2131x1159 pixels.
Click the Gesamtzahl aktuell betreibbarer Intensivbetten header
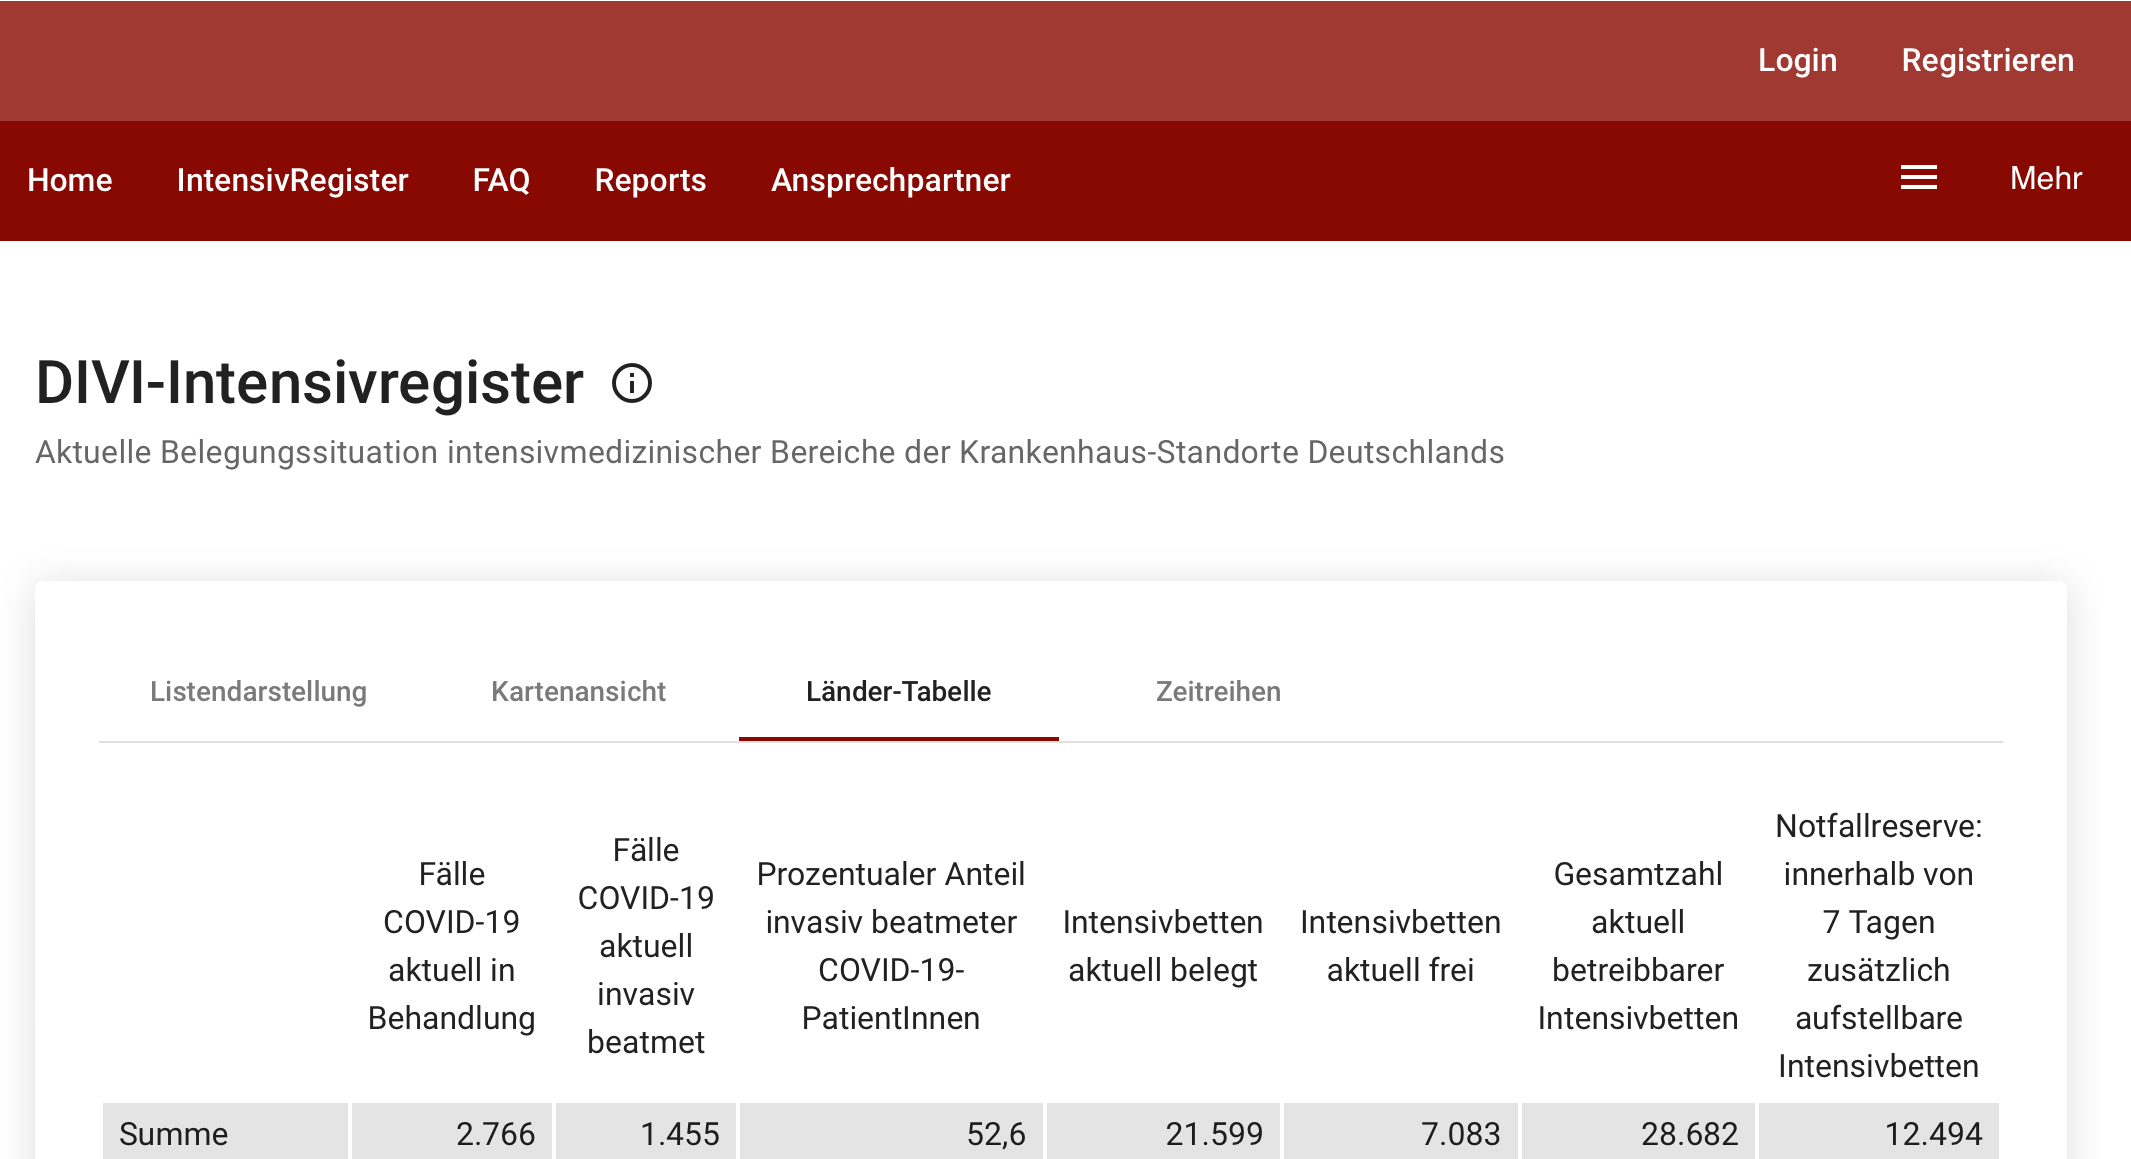1637,946
